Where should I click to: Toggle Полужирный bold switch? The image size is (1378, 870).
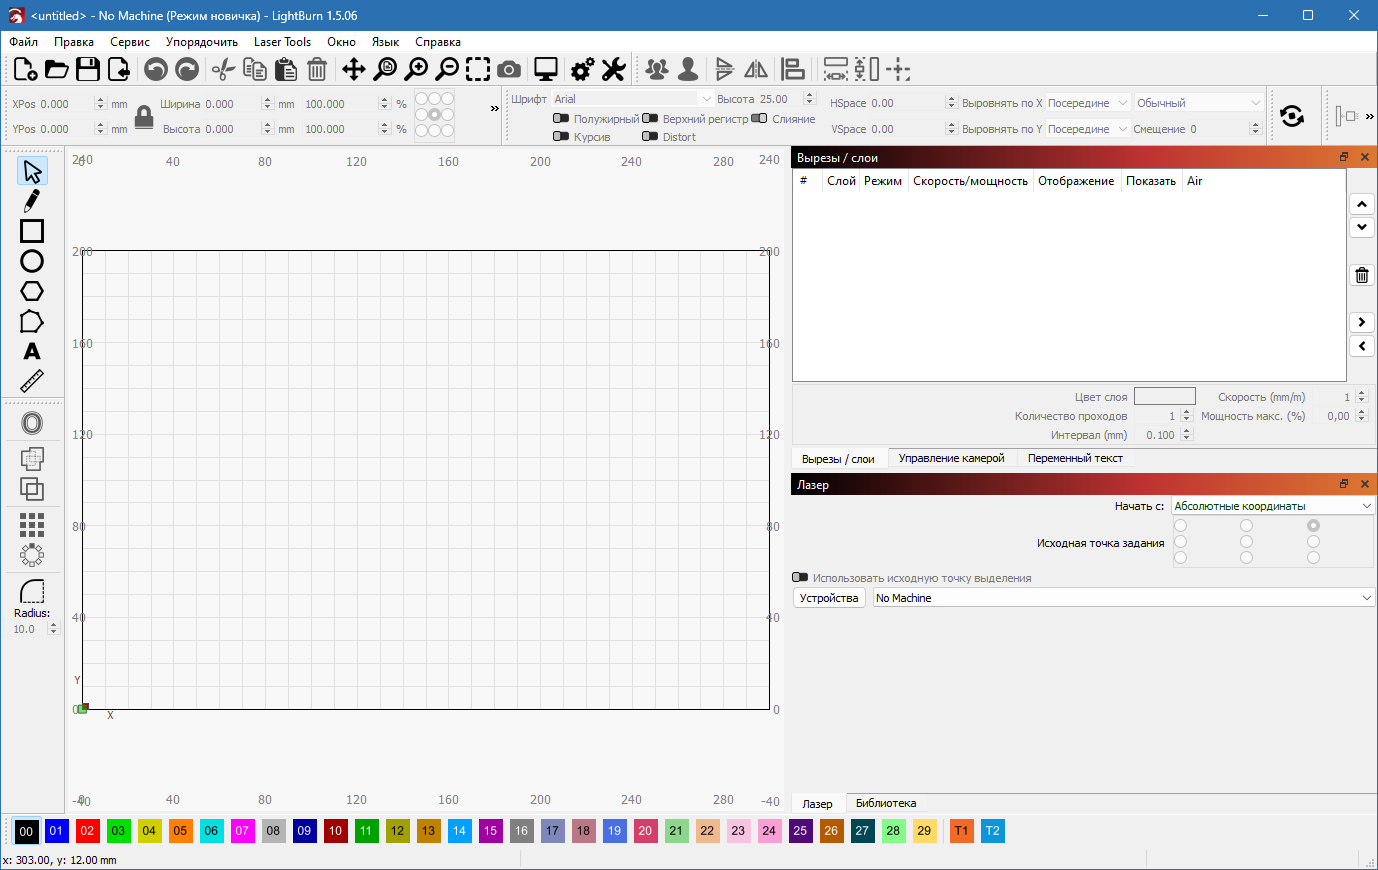pos(561,118)
